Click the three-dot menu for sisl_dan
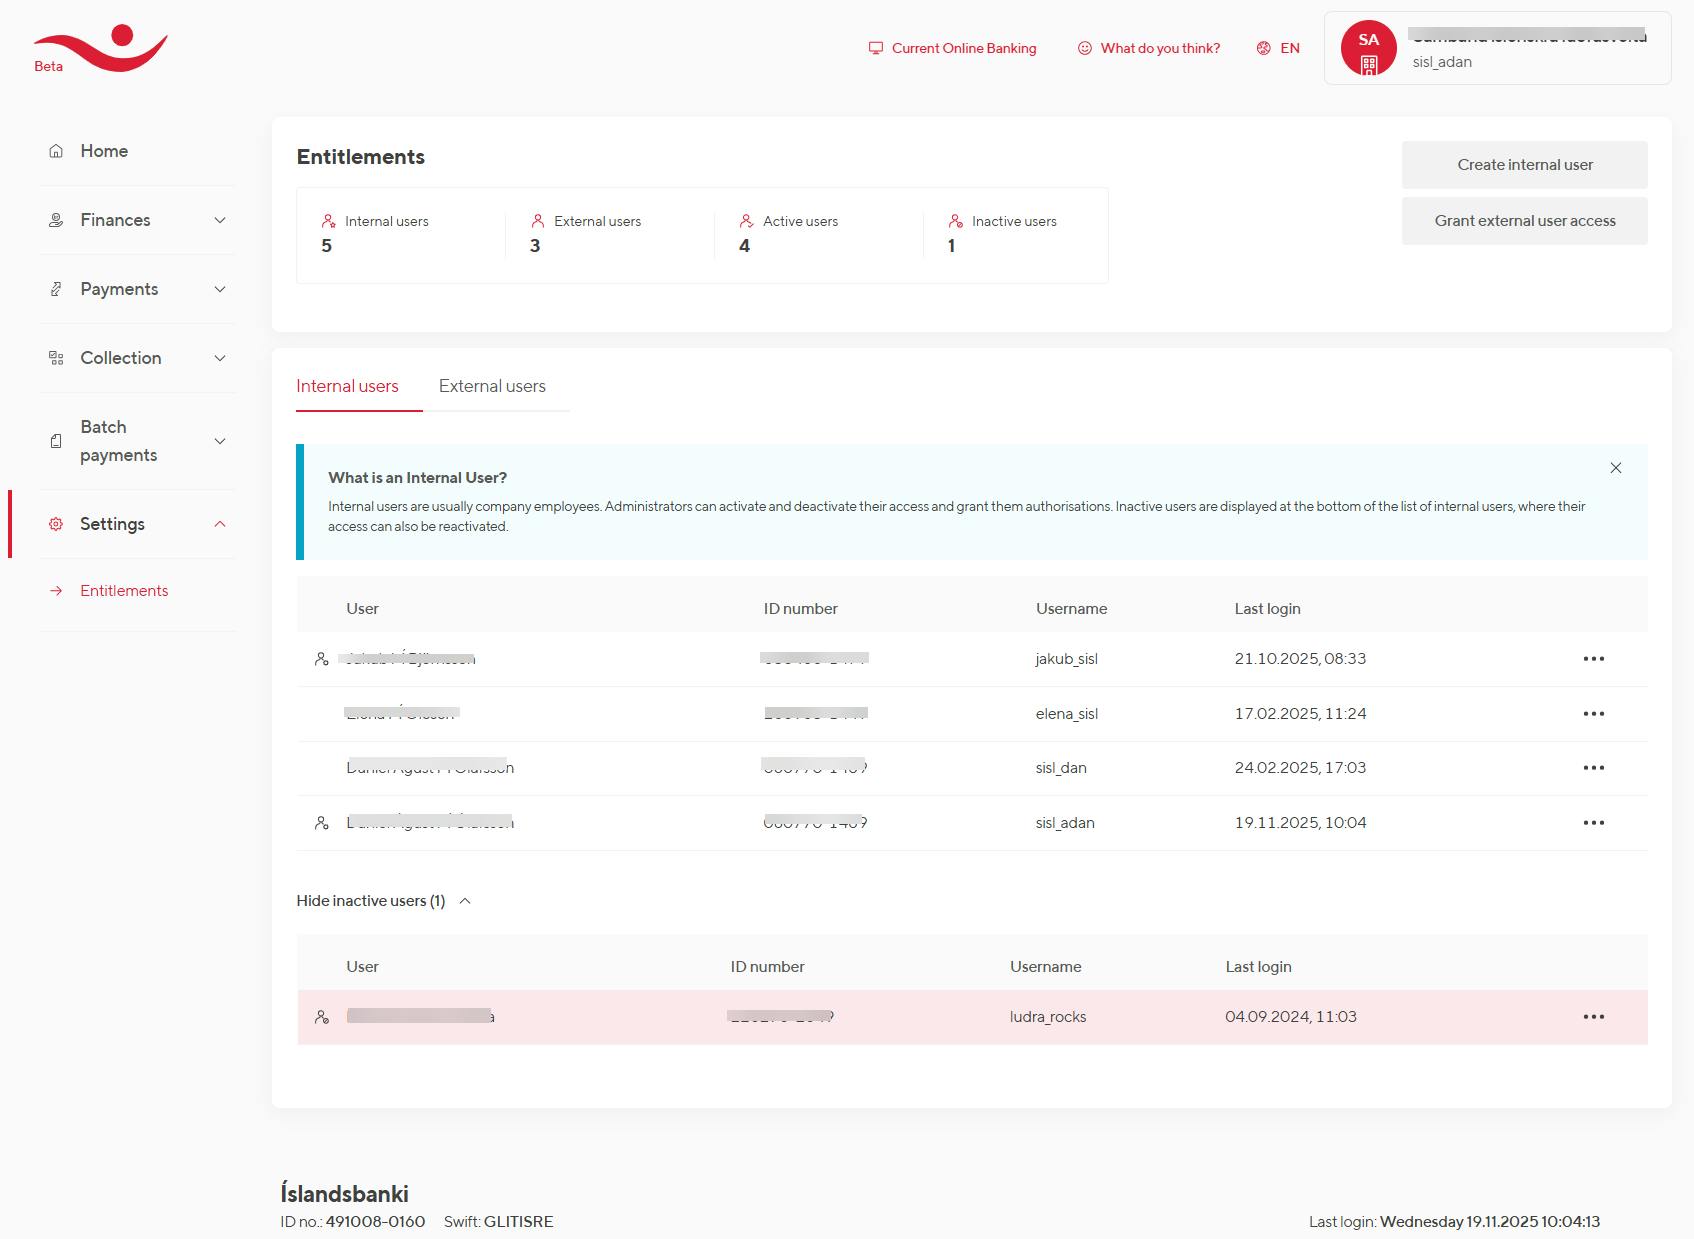 click(x=1593, y=768)
